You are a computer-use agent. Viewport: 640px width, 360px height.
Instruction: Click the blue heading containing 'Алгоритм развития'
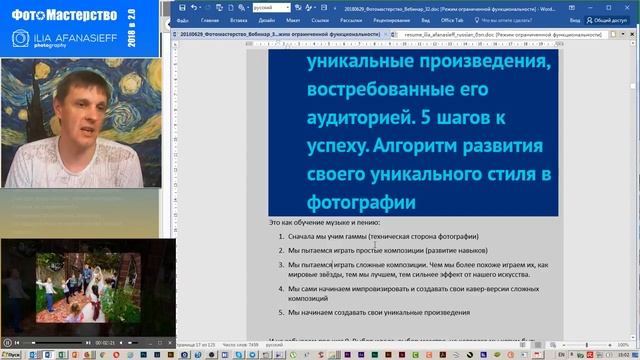coord(413,133)
